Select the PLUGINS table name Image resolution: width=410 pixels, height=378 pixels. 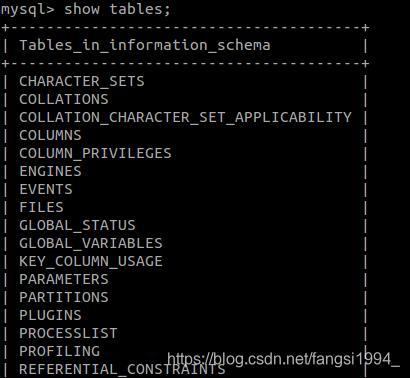tap(50, 315)
